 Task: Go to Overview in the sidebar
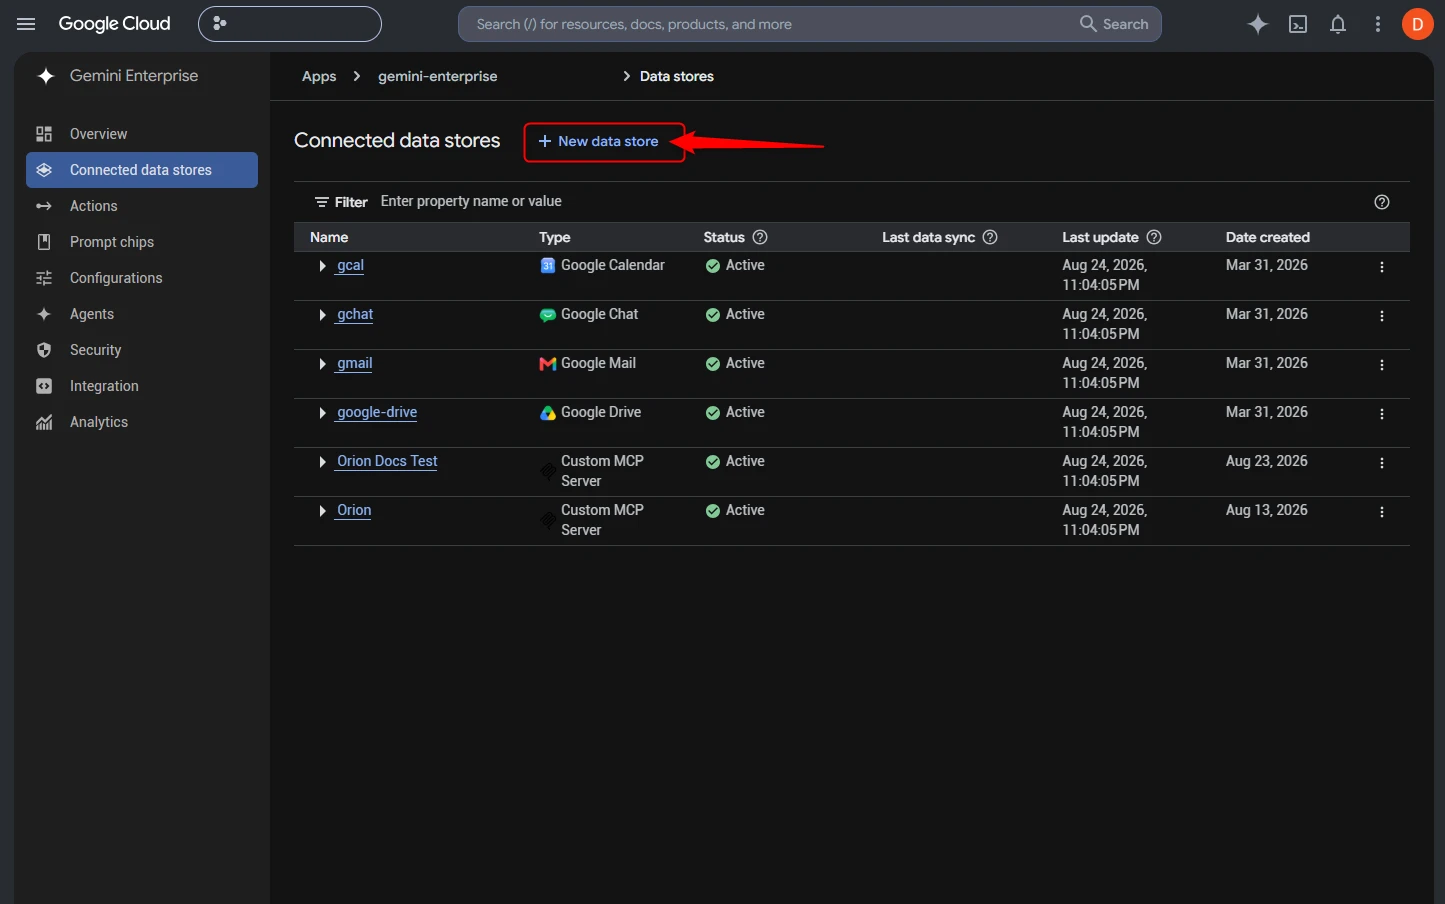pos(142,134)
